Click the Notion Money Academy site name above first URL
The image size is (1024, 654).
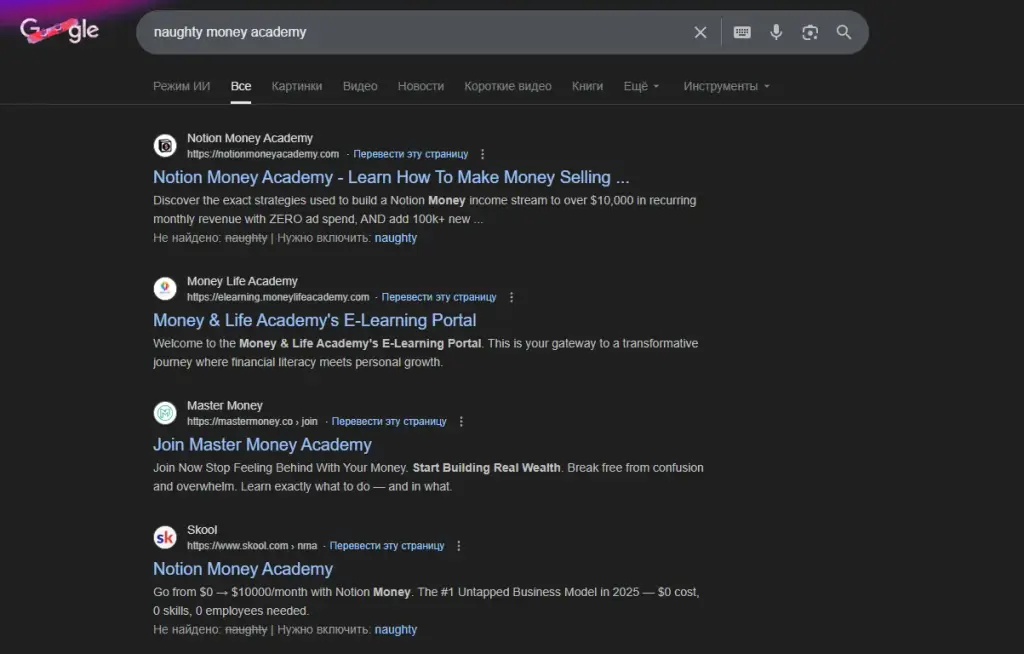(250, 138)
